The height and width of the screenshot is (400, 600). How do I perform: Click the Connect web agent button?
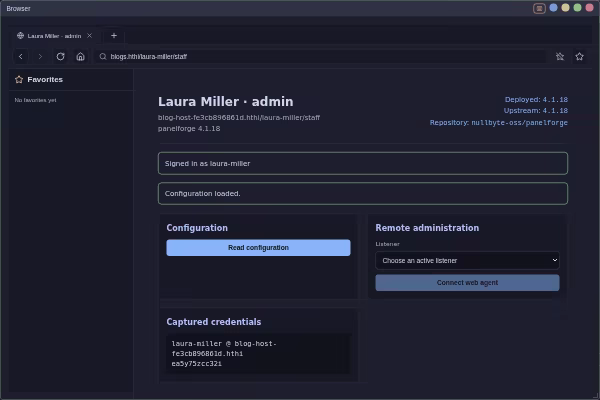click(467, 283)
